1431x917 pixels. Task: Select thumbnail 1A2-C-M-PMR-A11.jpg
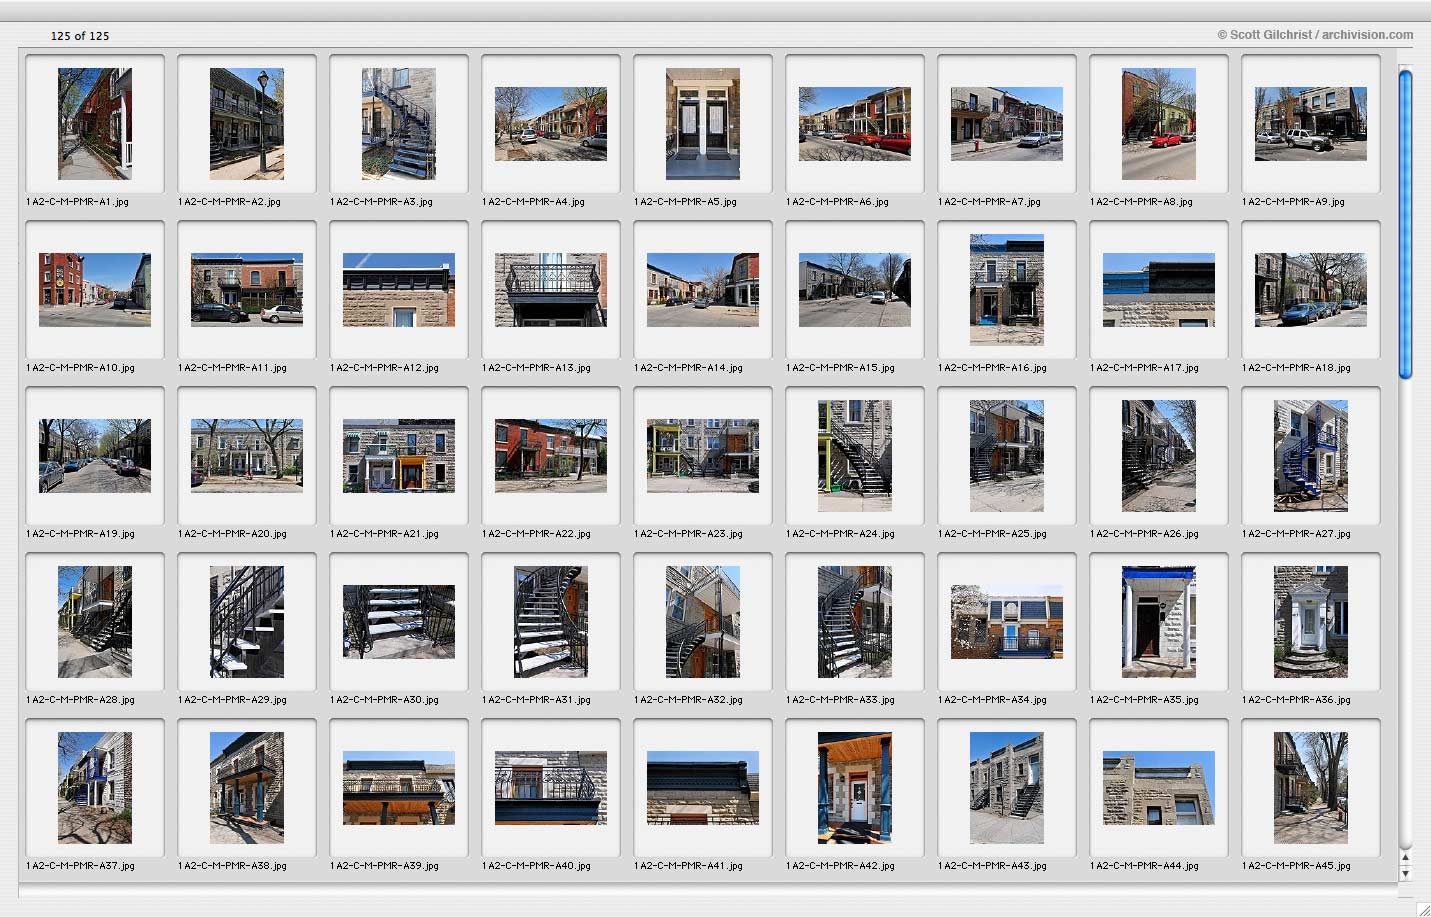[x=247, y=290]
